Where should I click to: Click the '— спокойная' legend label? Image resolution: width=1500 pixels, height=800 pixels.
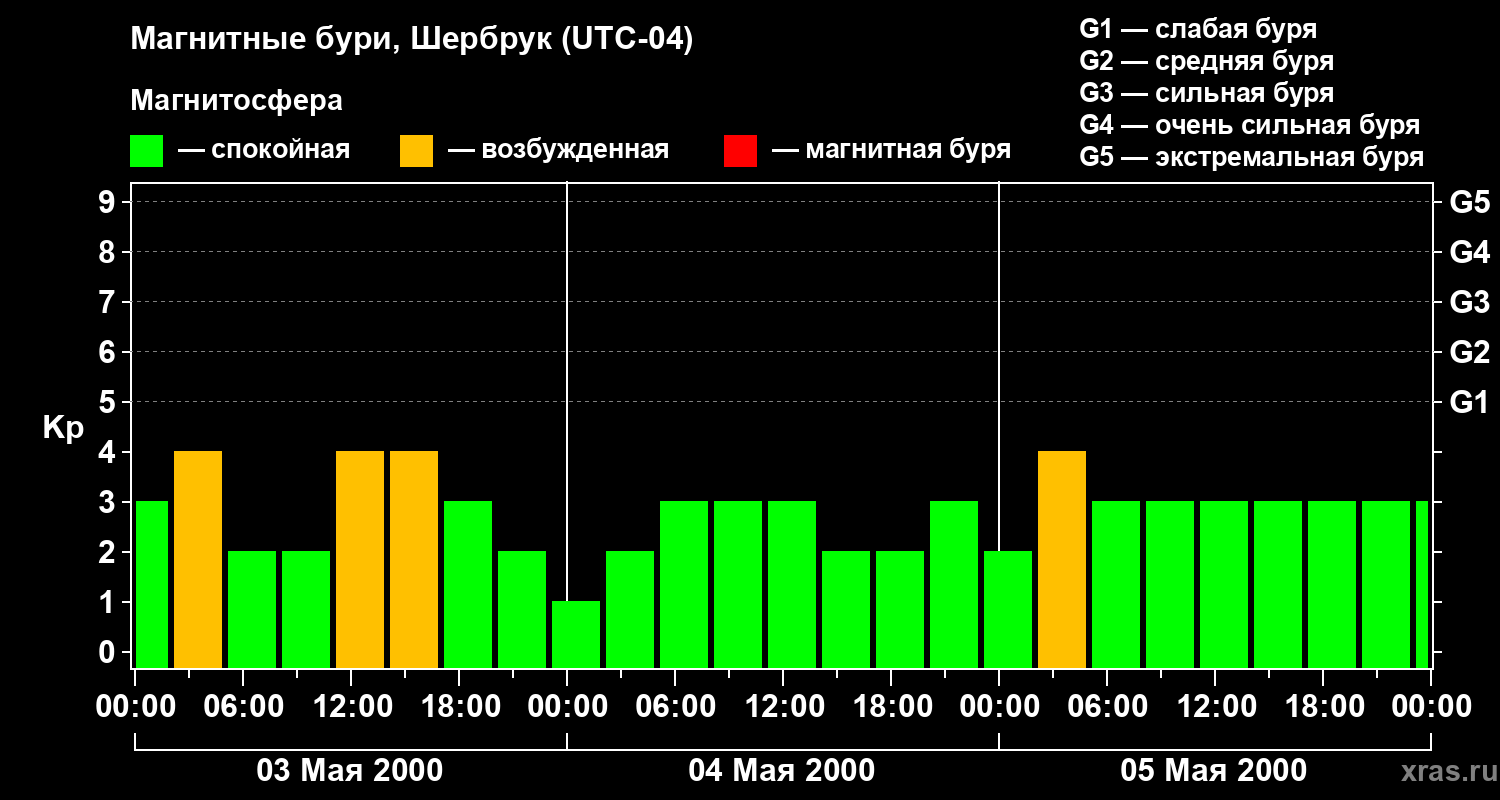(x=264, y=150)
